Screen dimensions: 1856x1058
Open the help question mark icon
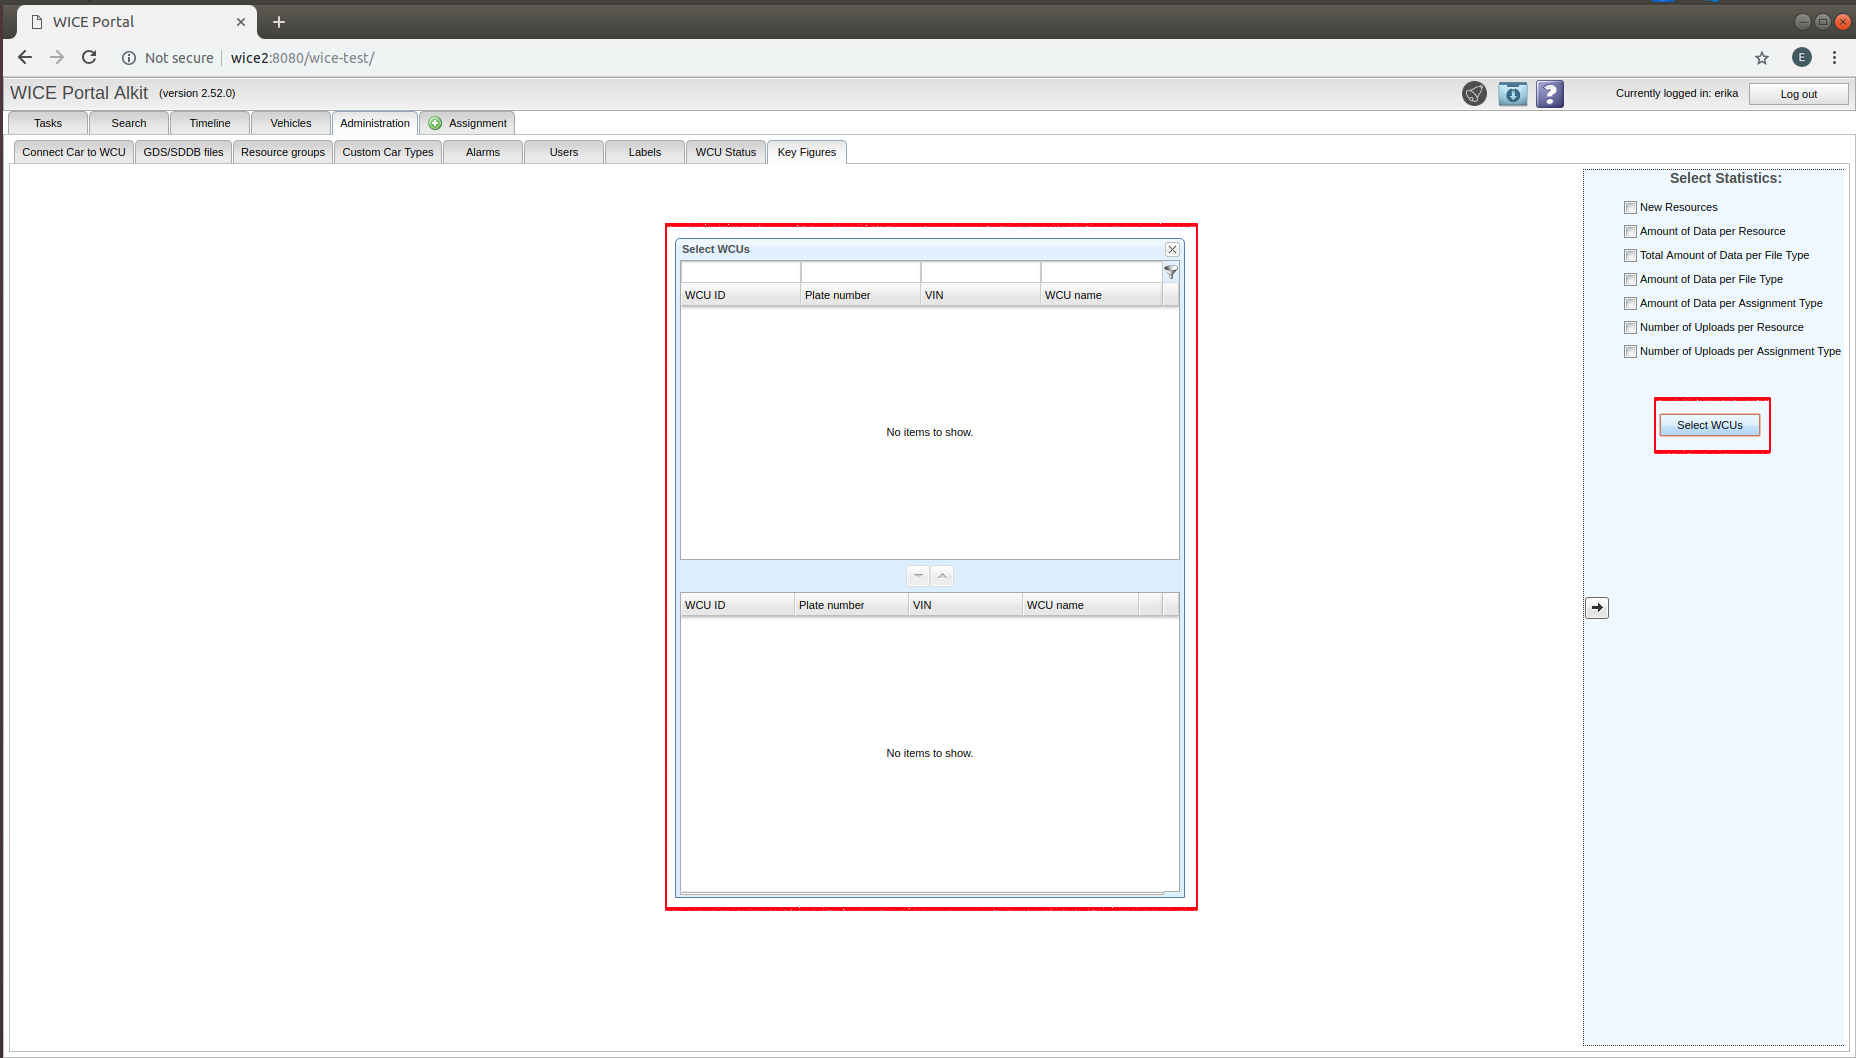point(1550,94)
